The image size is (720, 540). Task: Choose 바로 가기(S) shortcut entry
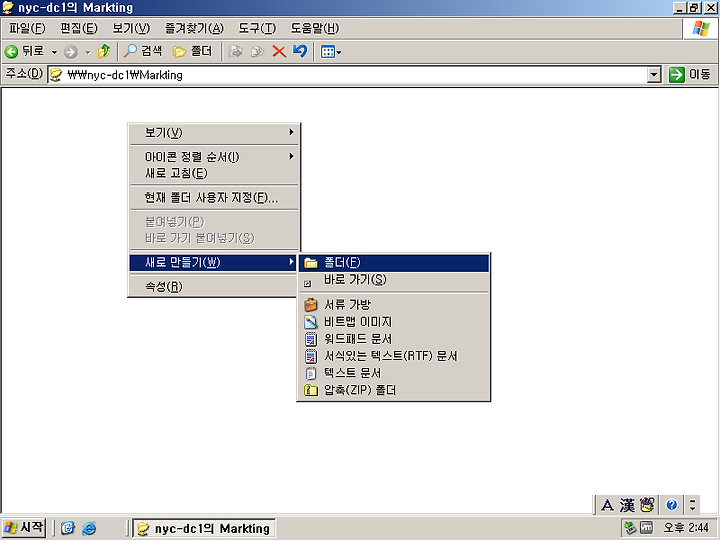click(x=394, y=280)
